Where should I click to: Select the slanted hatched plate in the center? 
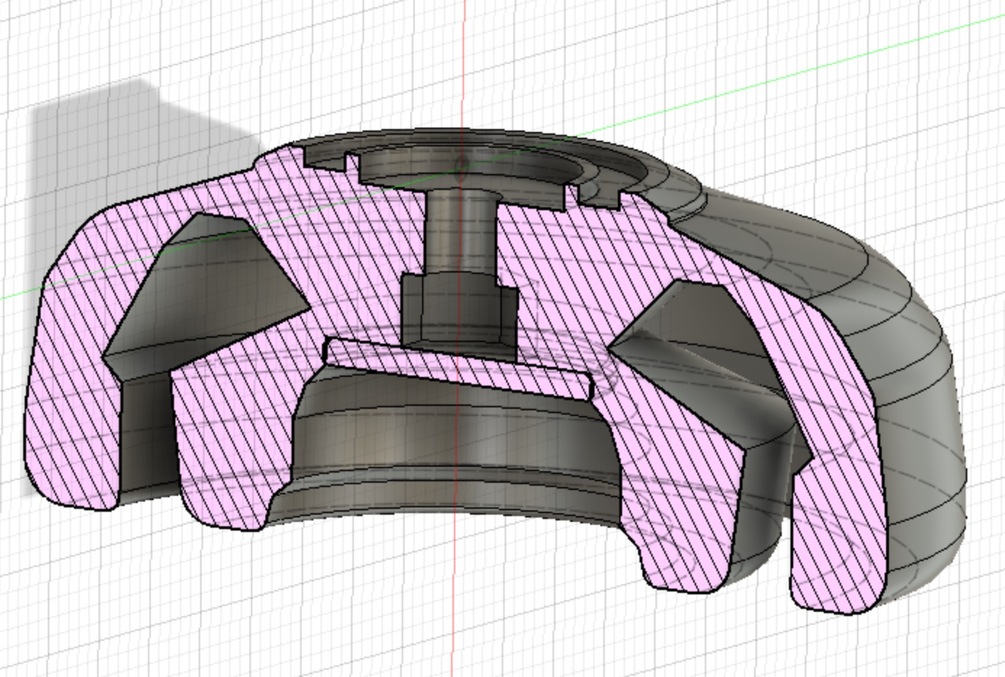point(459,368)
